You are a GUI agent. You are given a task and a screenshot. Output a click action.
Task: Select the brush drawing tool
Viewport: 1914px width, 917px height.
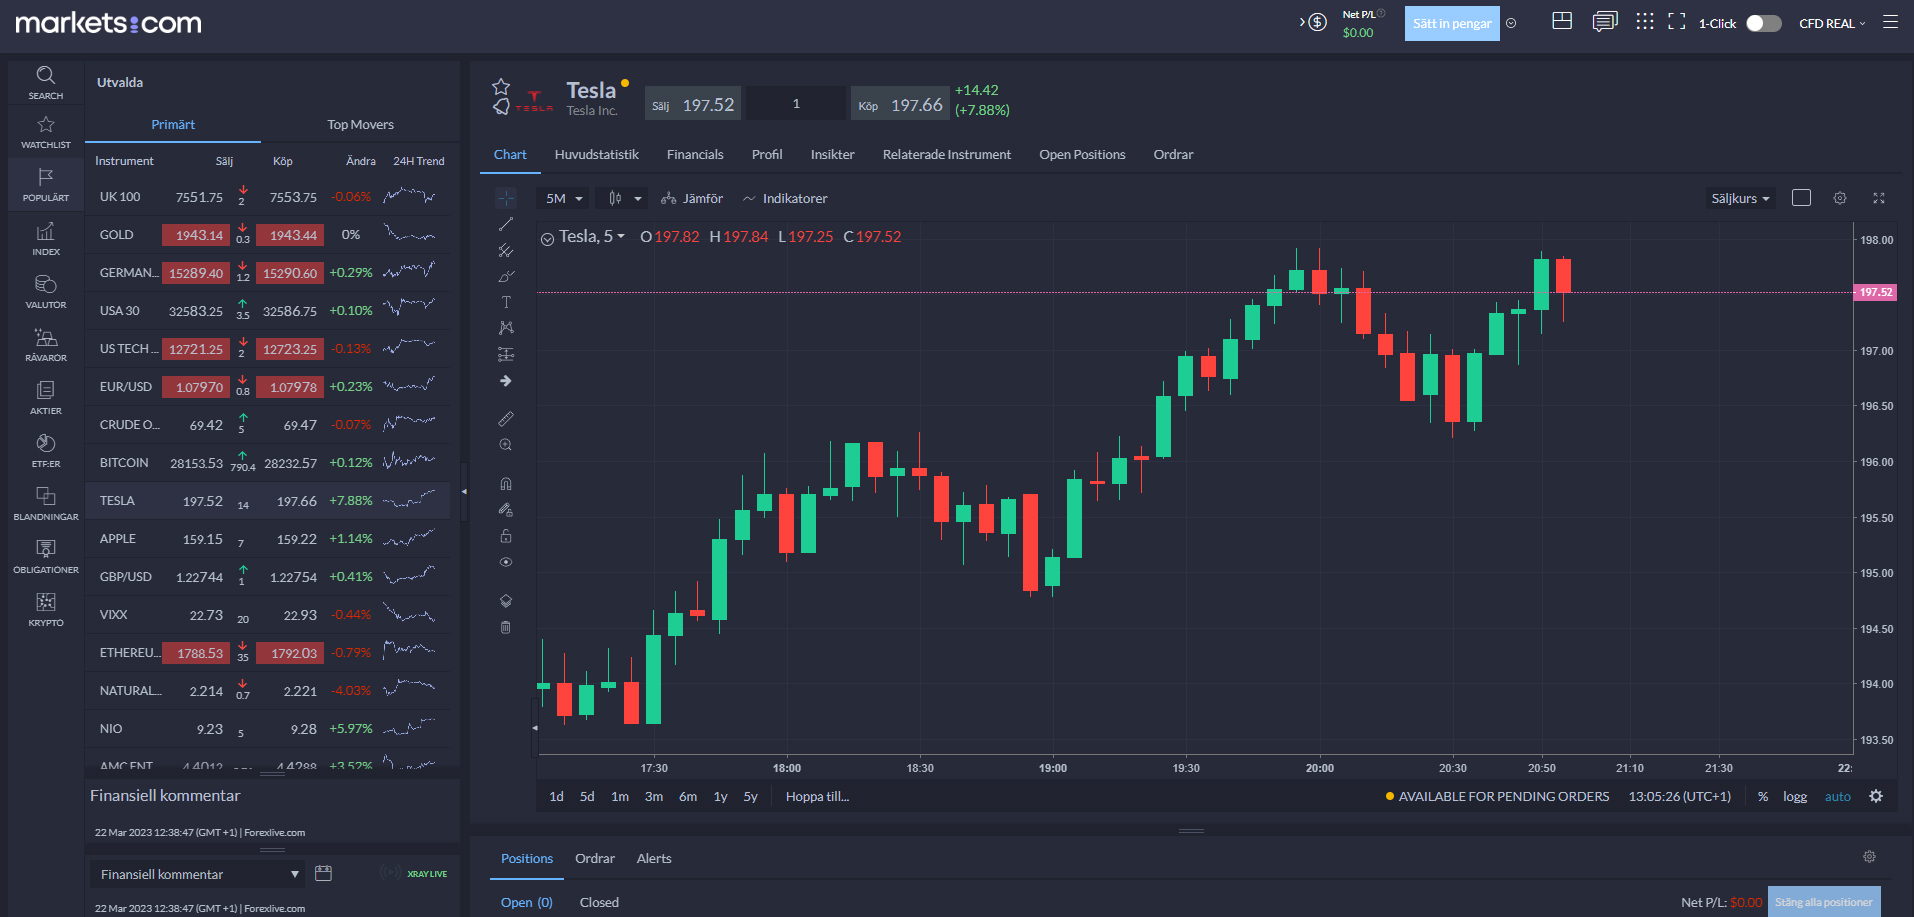506,276
